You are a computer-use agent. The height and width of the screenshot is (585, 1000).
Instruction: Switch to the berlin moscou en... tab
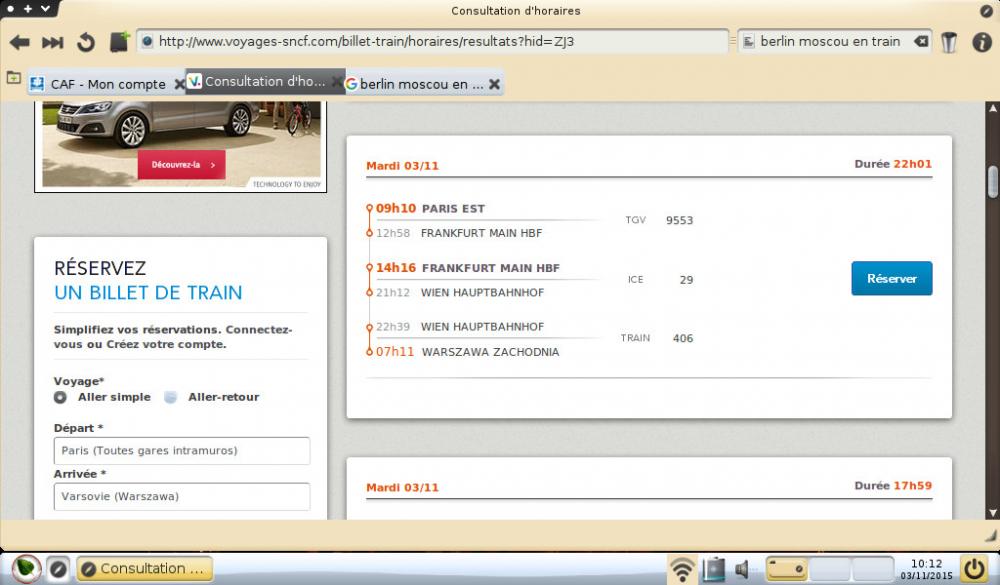click(423, 84)
